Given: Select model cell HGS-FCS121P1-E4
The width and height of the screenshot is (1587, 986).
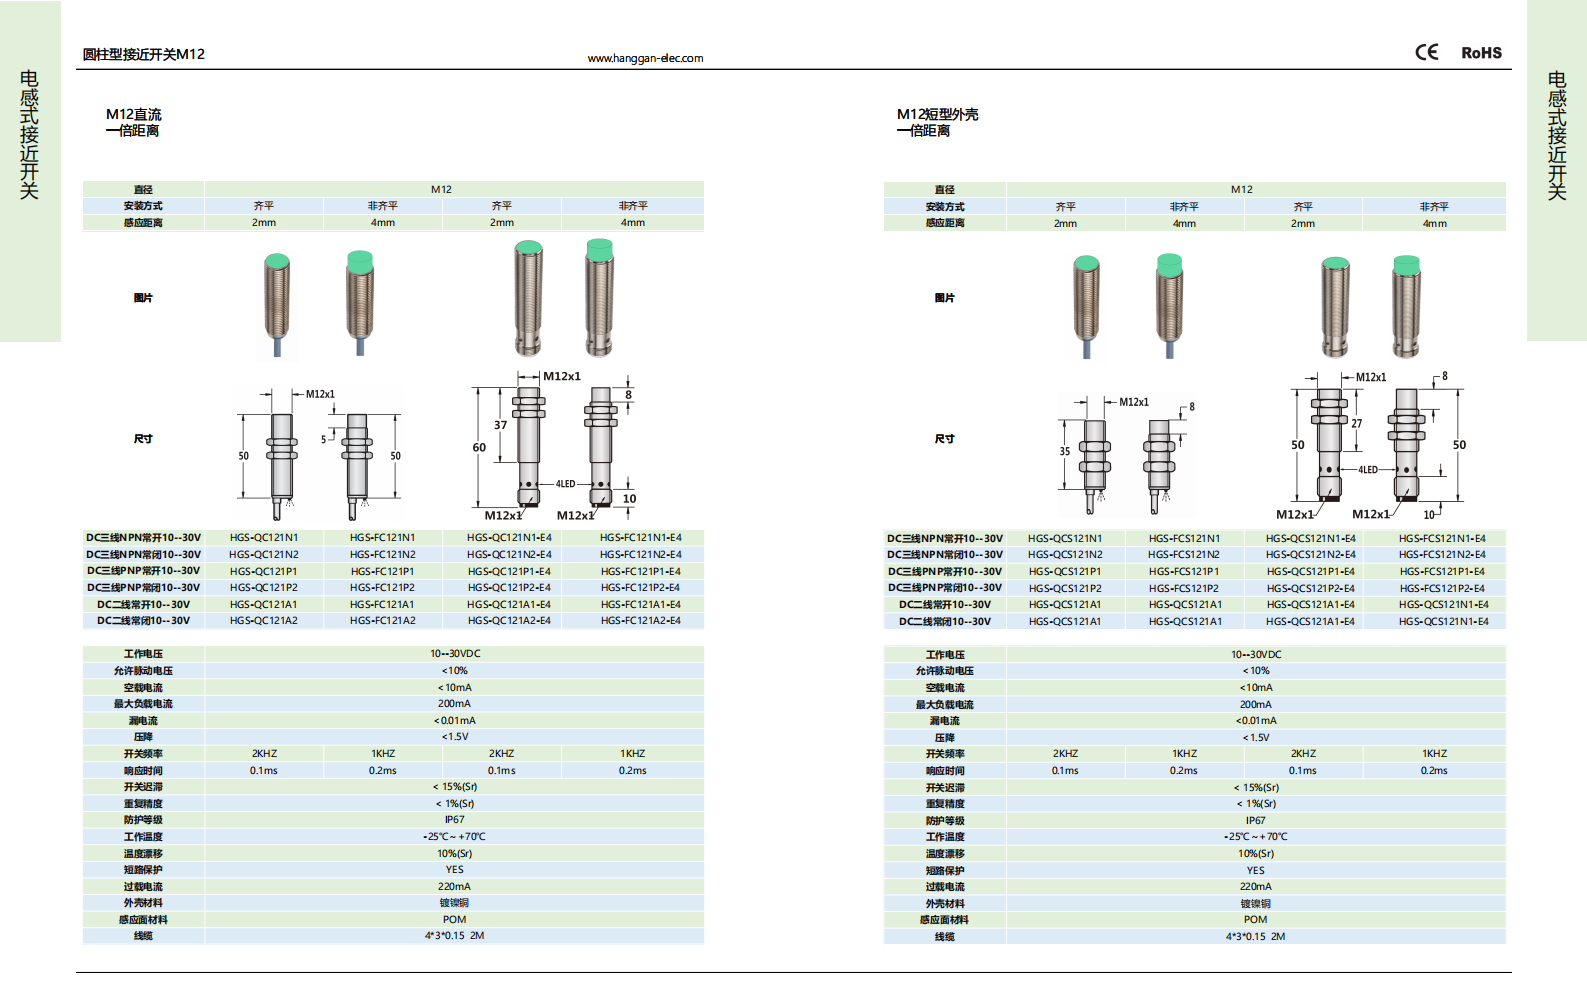Looking at the screenshot, I should point(1442,572).
